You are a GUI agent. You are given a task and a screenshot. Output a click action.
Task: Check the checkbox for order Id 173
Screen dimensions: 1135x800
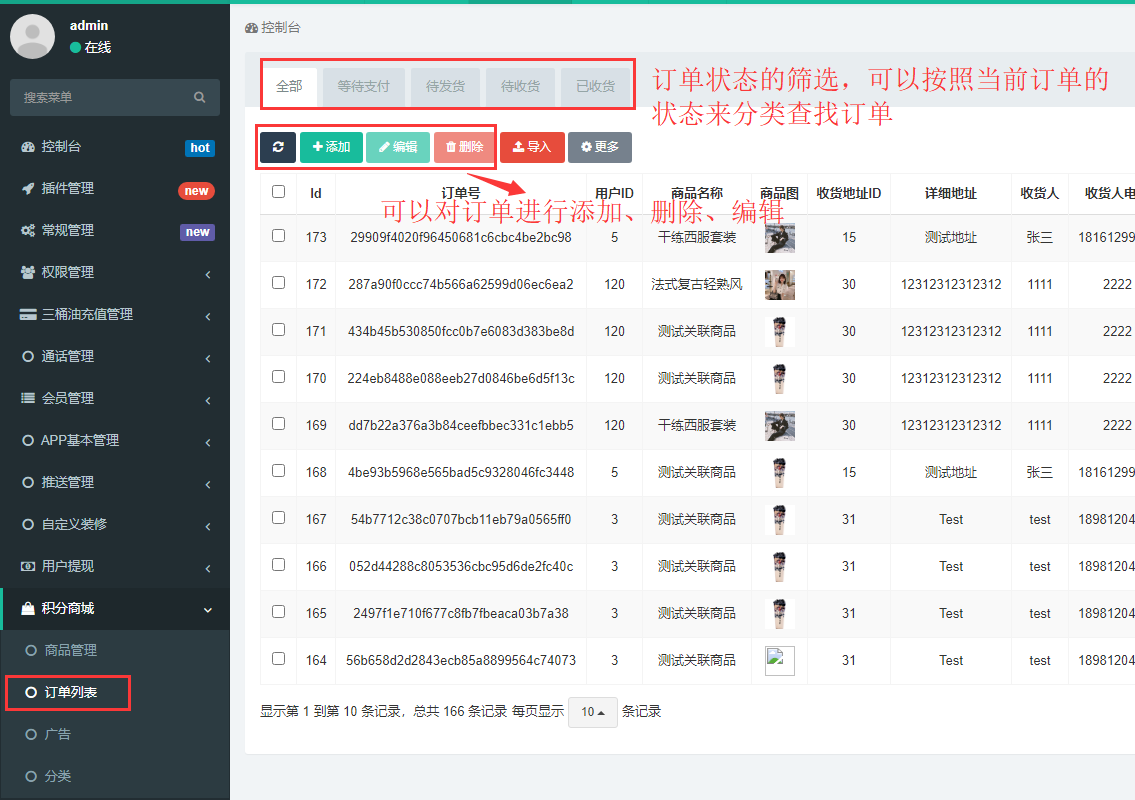(279, 236)
